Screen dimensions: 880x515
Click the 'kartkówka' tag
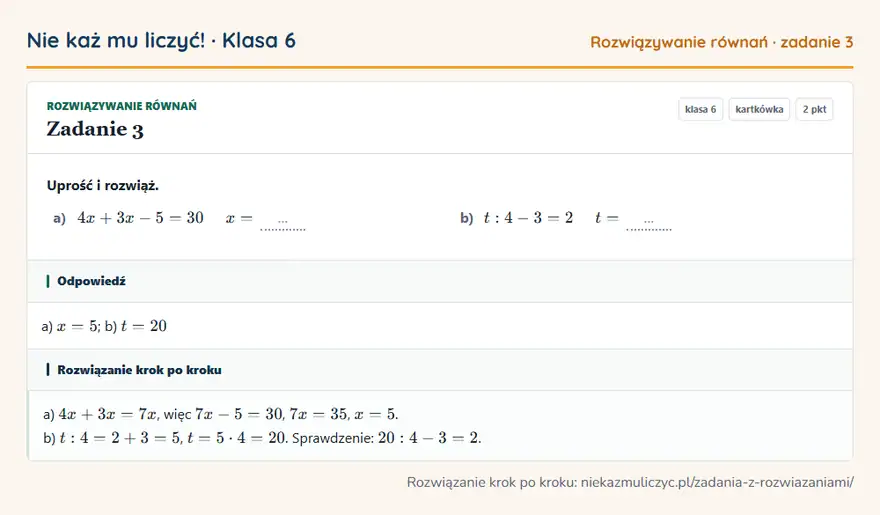click(759, 109)
